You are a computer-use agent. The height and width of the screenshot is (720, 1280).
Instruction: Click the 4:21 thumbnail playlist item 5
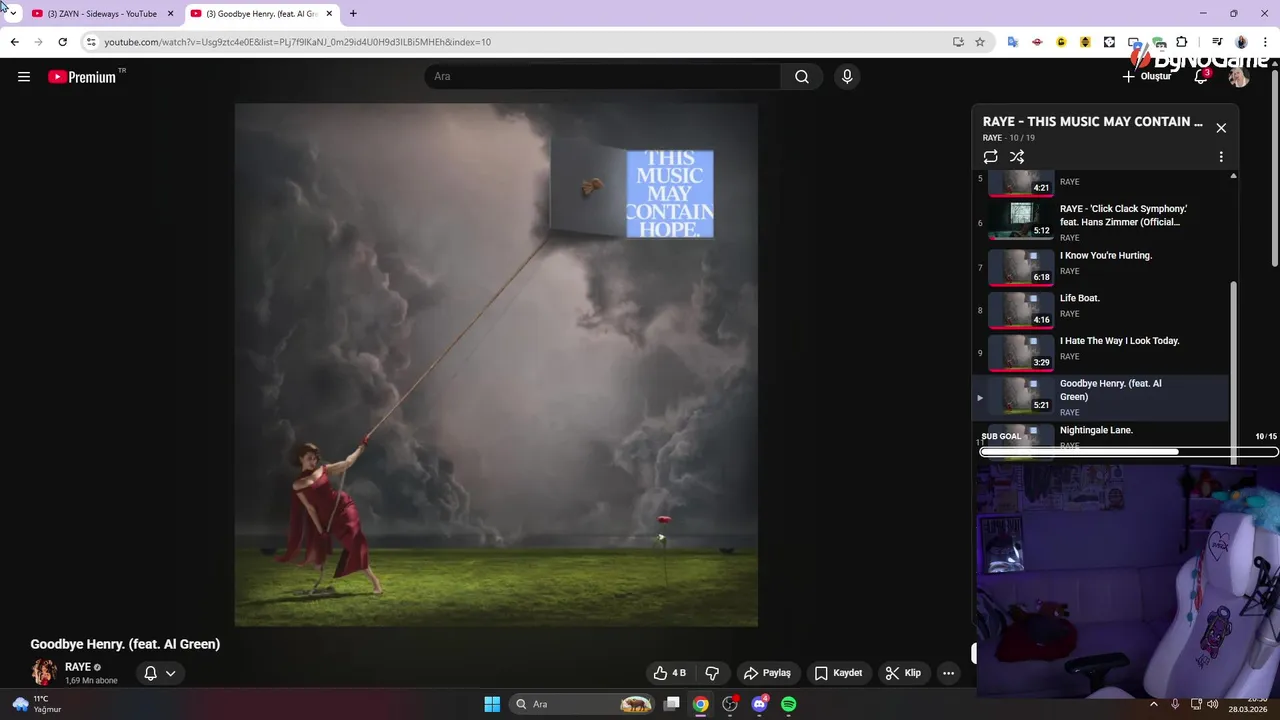pos(1021,182)
